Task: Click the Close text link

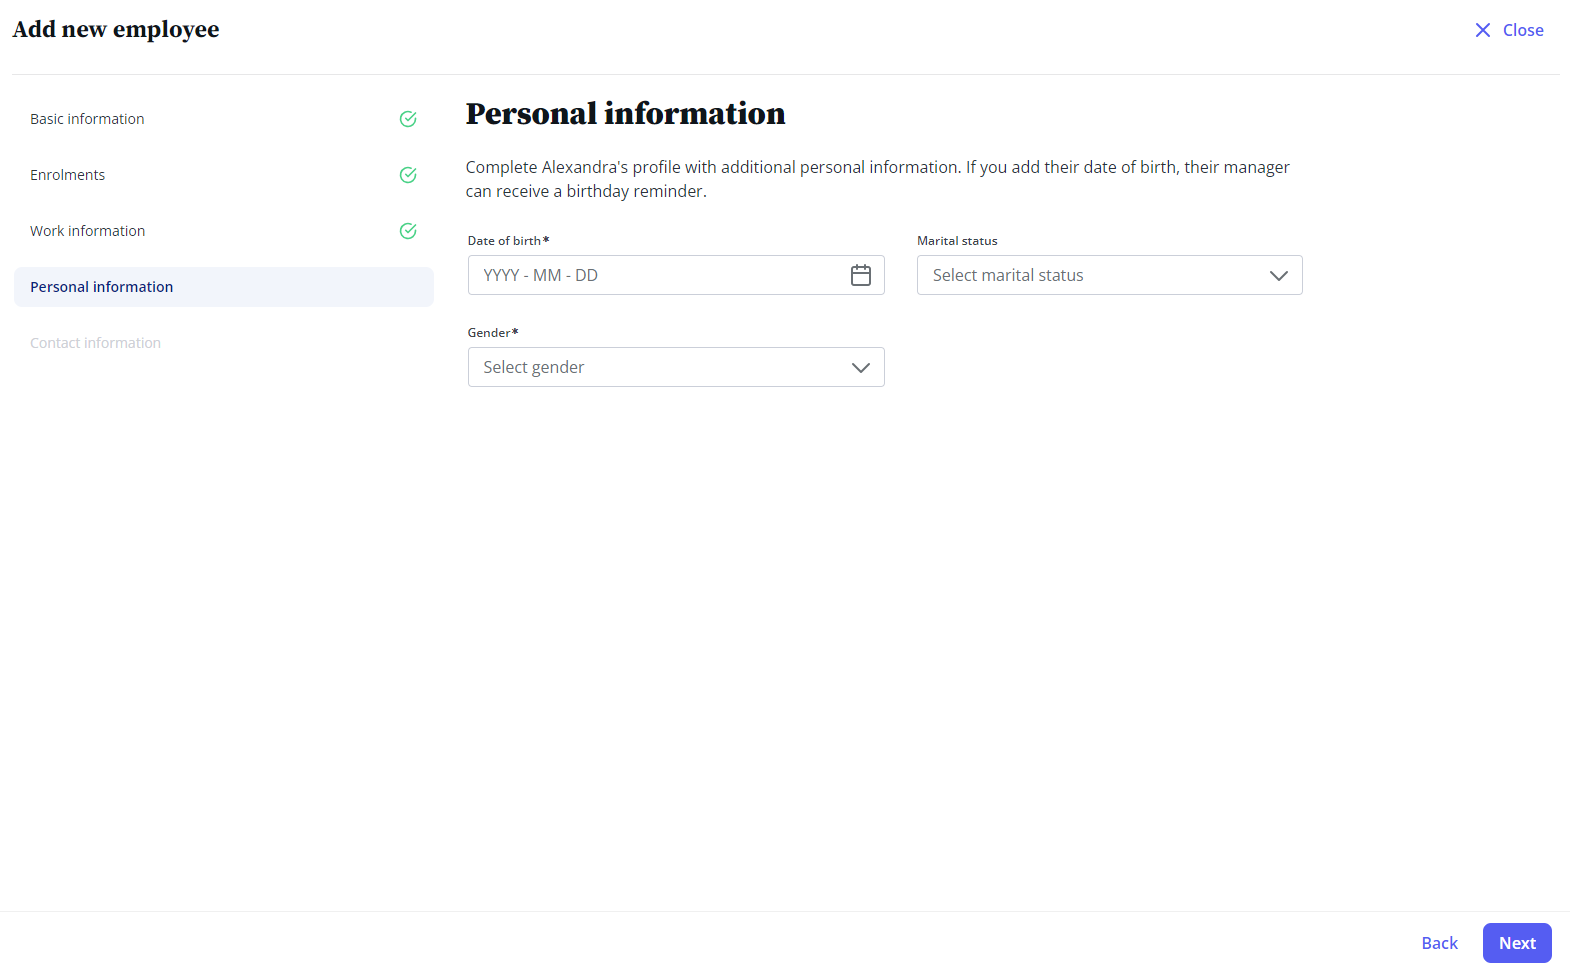Action: pyautogui.click(x=1523, y=30)
